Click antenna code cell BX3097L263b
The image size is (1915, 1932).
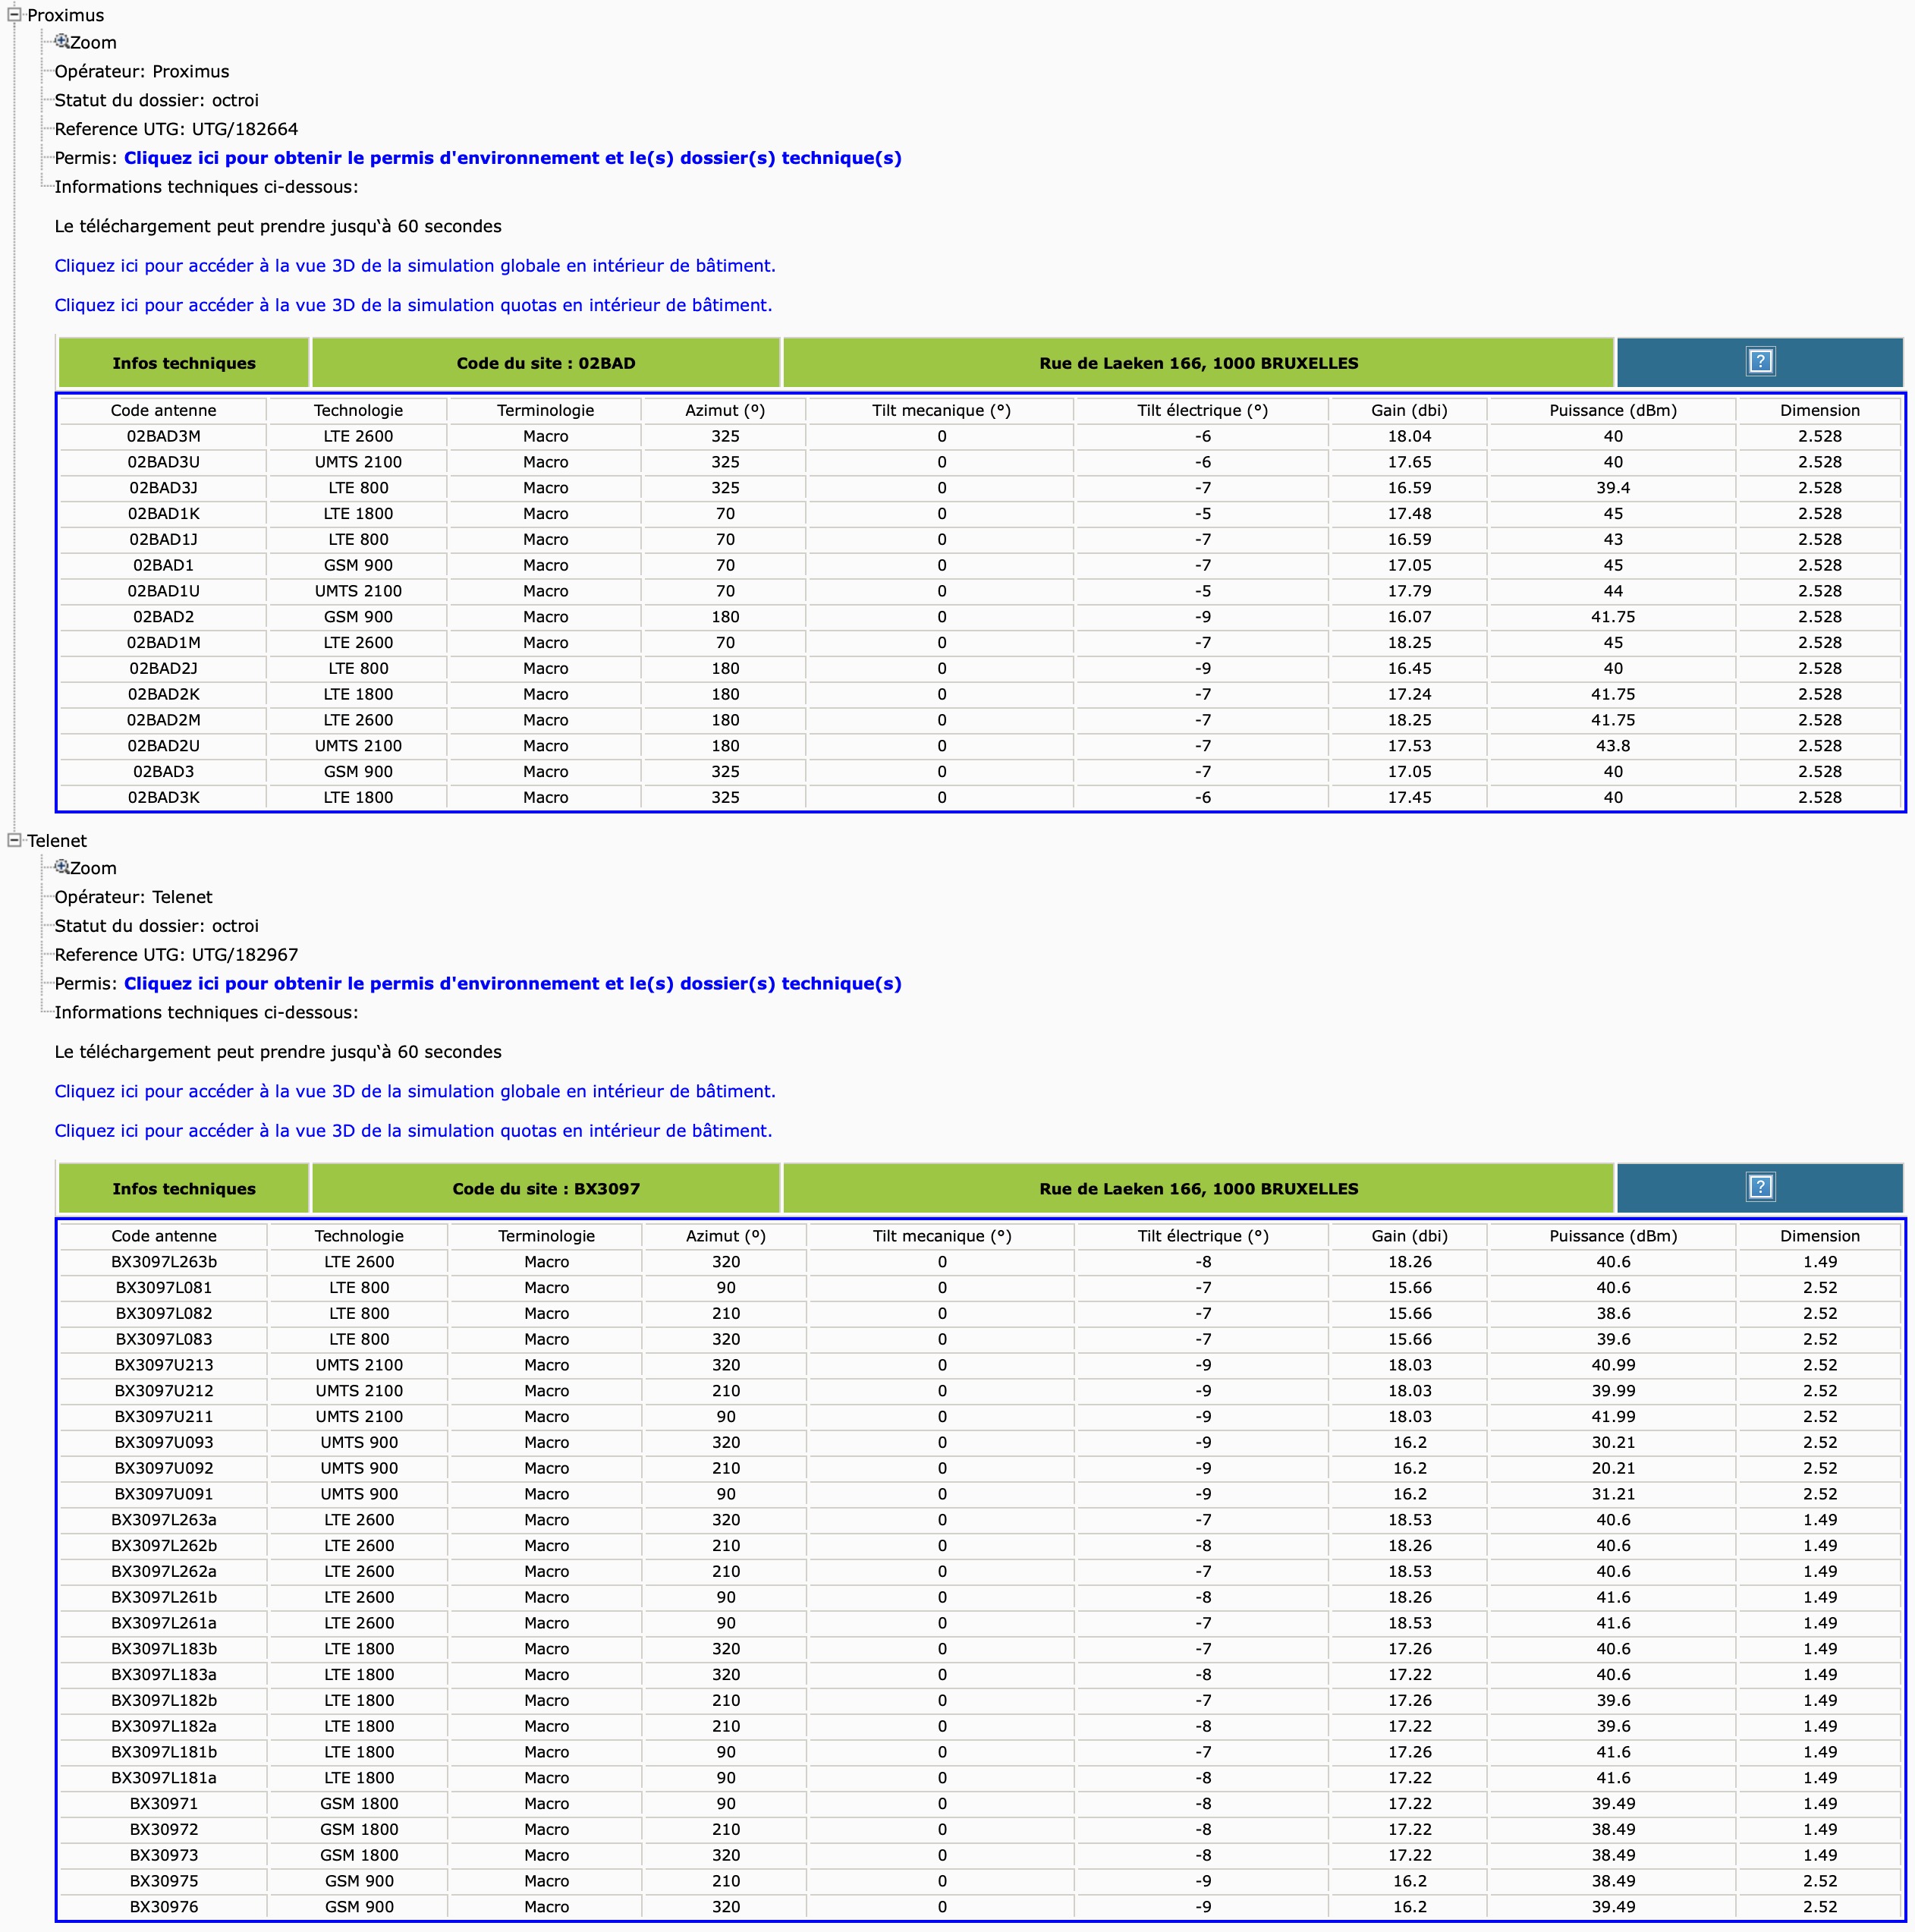(163, 1262)
